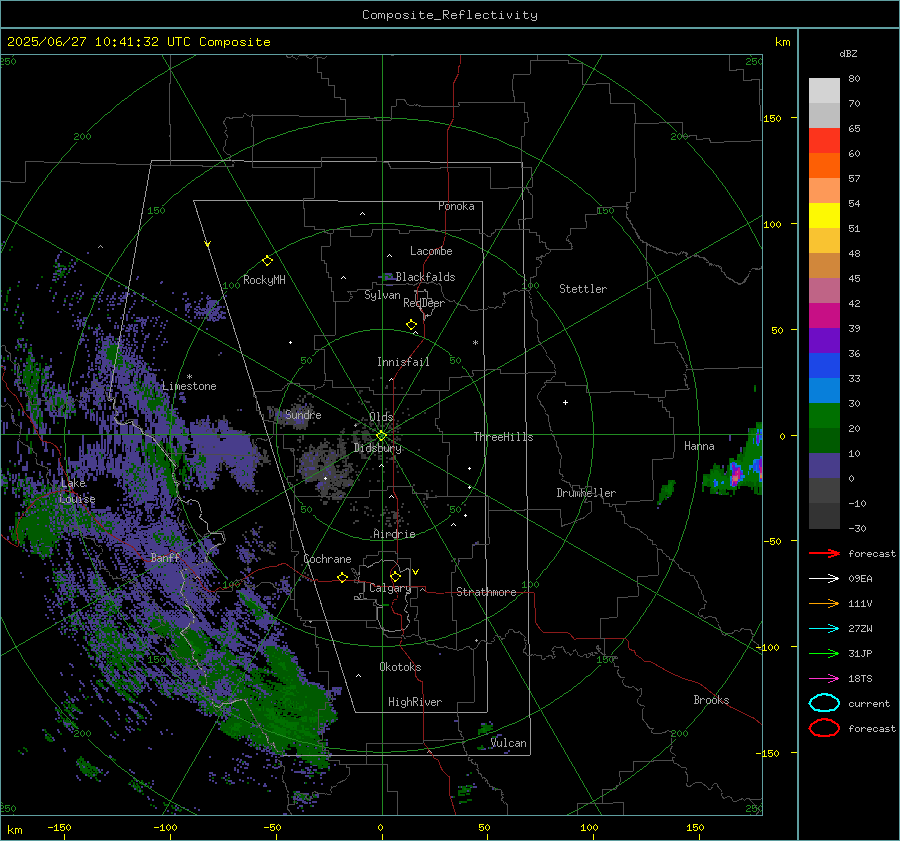900x841 pixels.
Task: Click the white asterisk marker east of Innisfail
Action: pos(475,343)
